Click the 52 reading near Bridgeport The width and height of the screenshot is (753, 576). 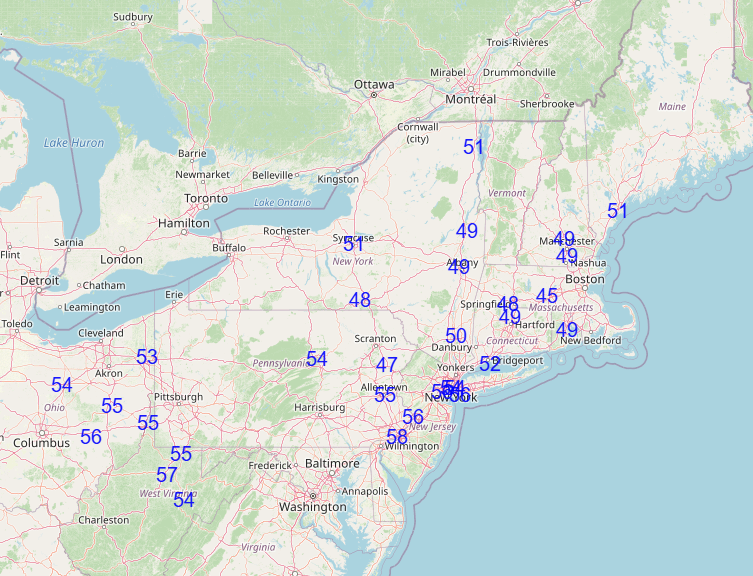[x=489, y=364]
